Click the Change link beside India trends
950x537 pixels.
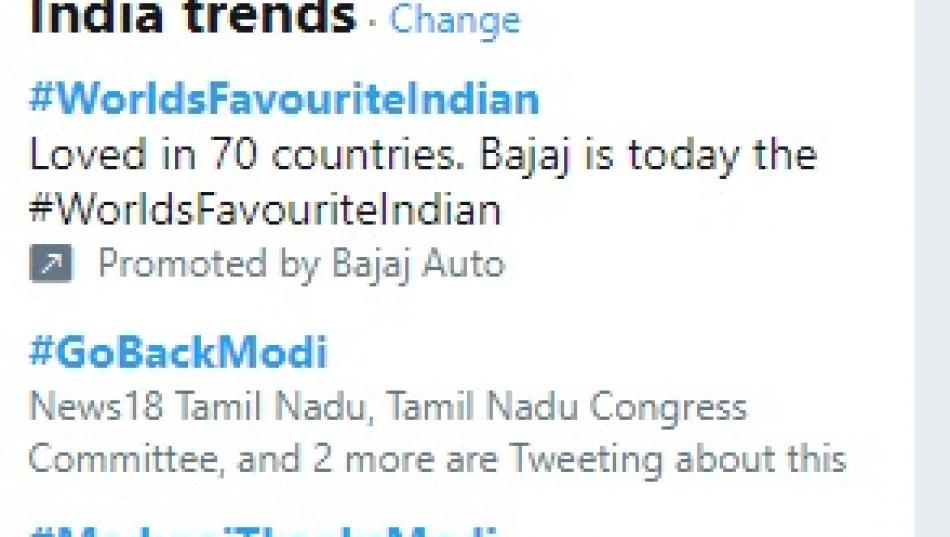tap(455, 20)
